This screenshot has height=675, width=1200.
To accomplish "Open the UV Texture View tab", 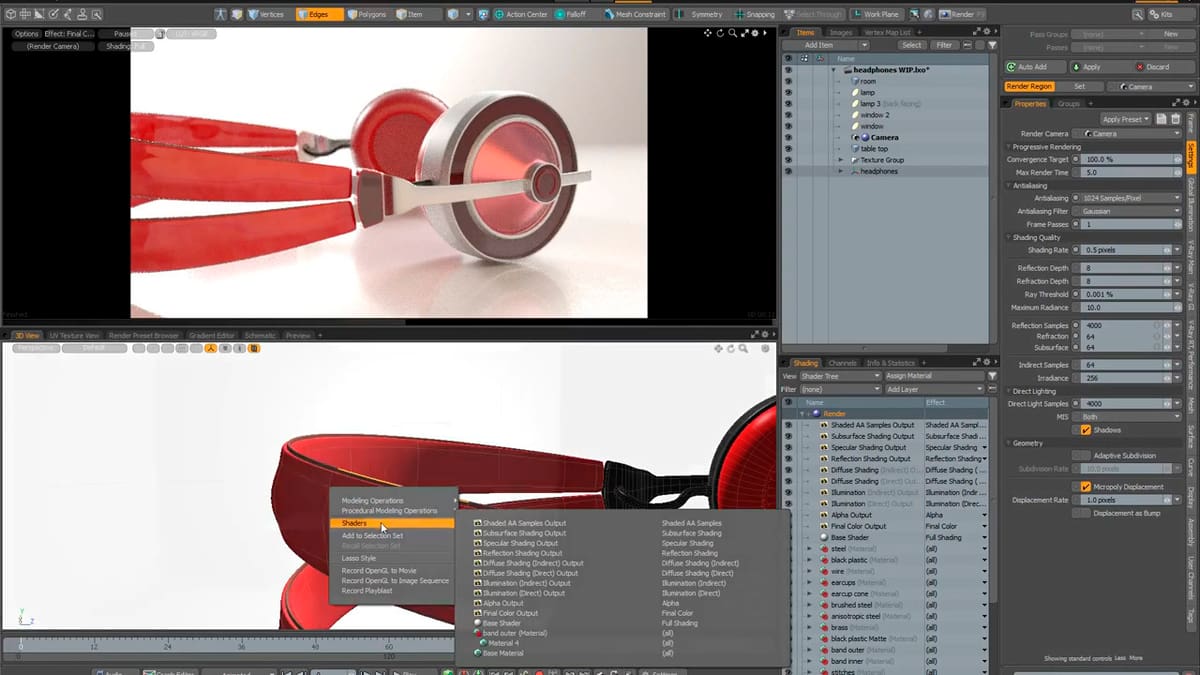I will tap(75, 335).
